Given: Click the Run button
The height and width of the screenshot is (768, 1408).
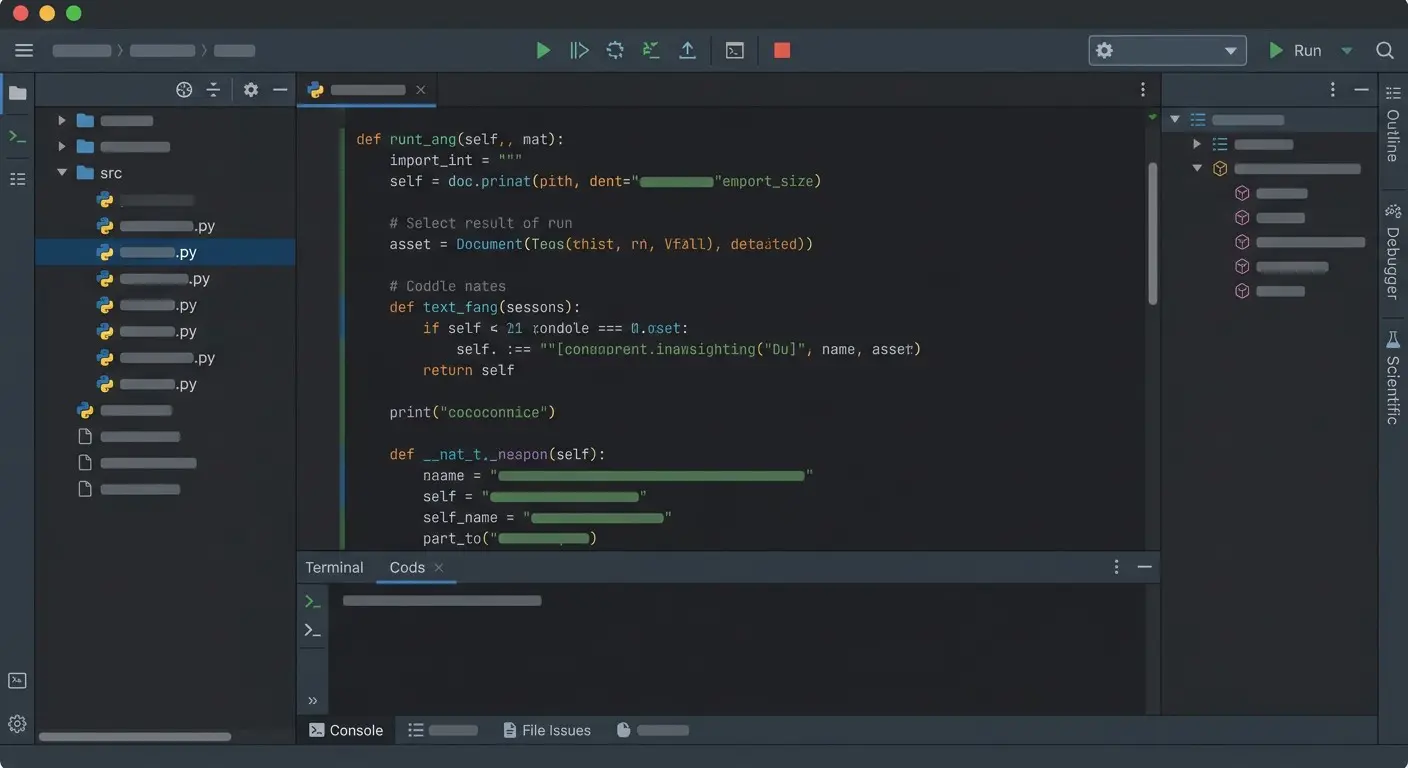Looking at the screenshot, I should (1295, 50).
